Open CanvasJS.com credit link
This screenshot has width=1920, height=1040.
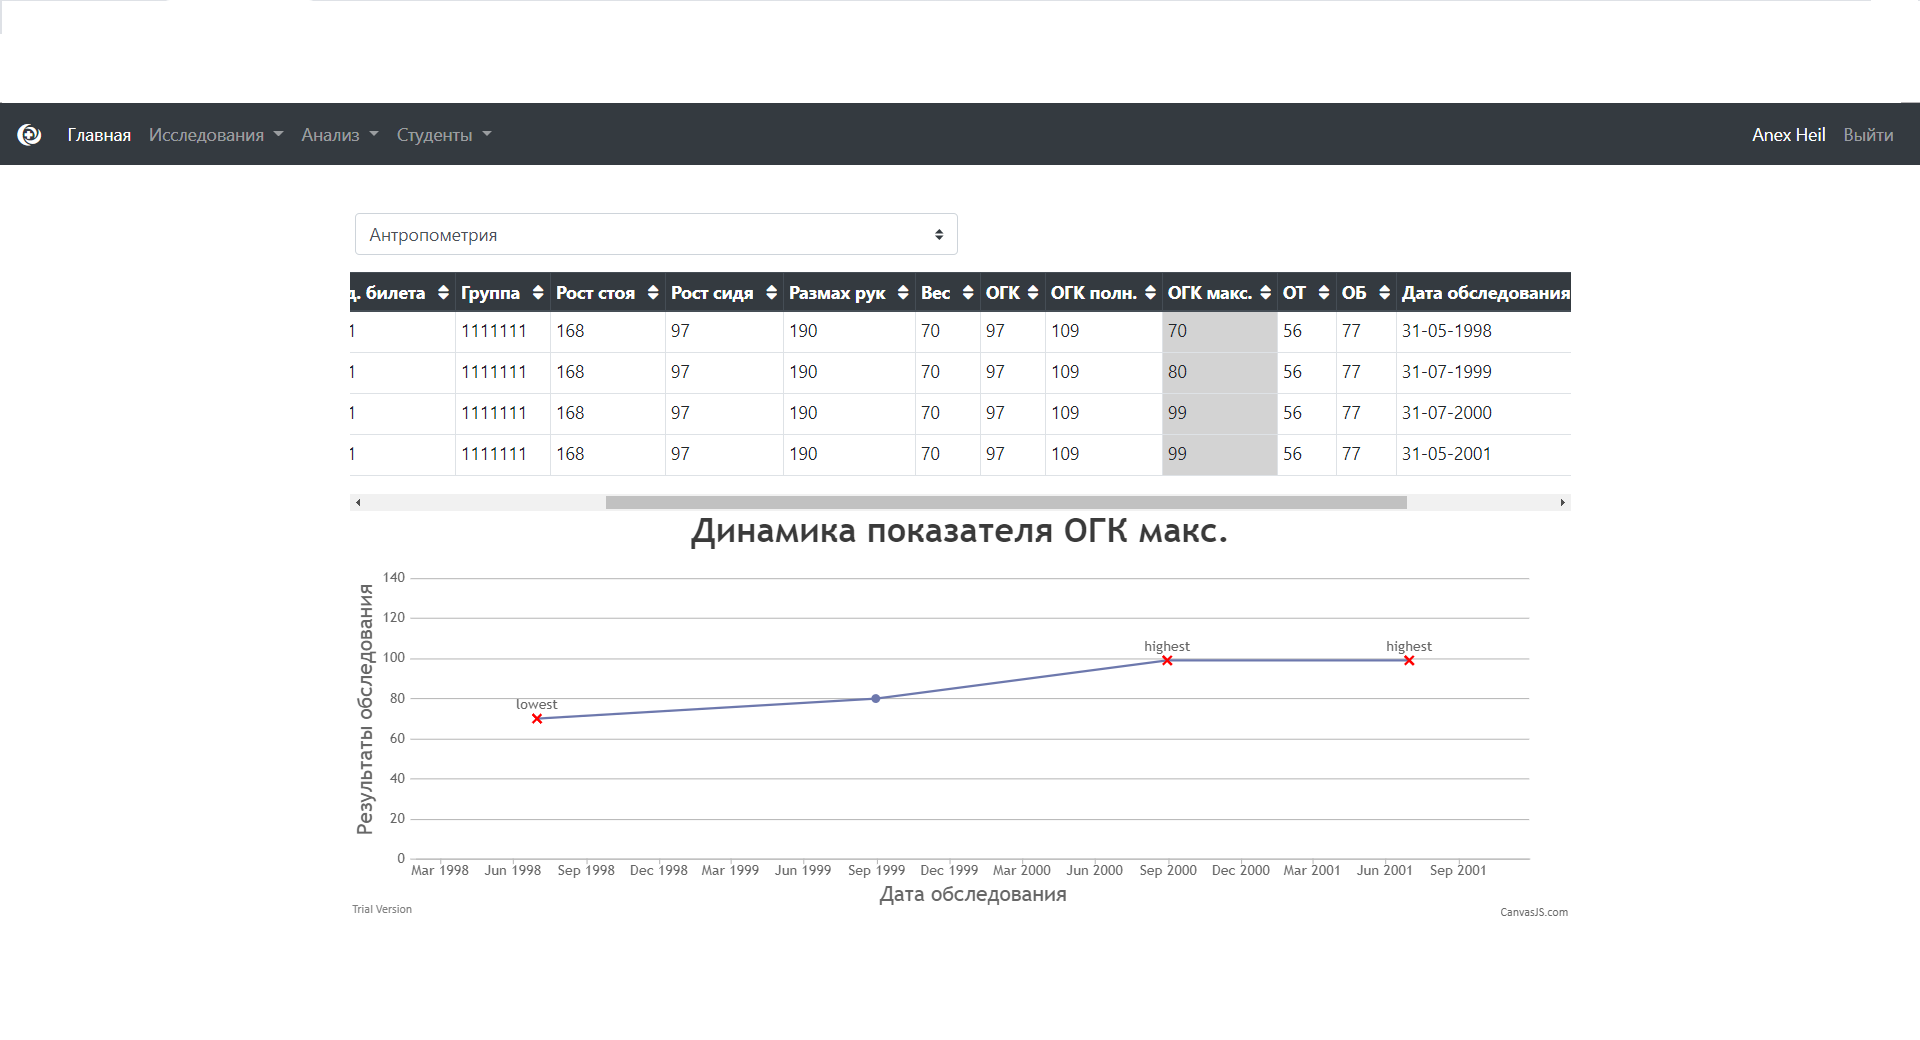pos(1534,912)
